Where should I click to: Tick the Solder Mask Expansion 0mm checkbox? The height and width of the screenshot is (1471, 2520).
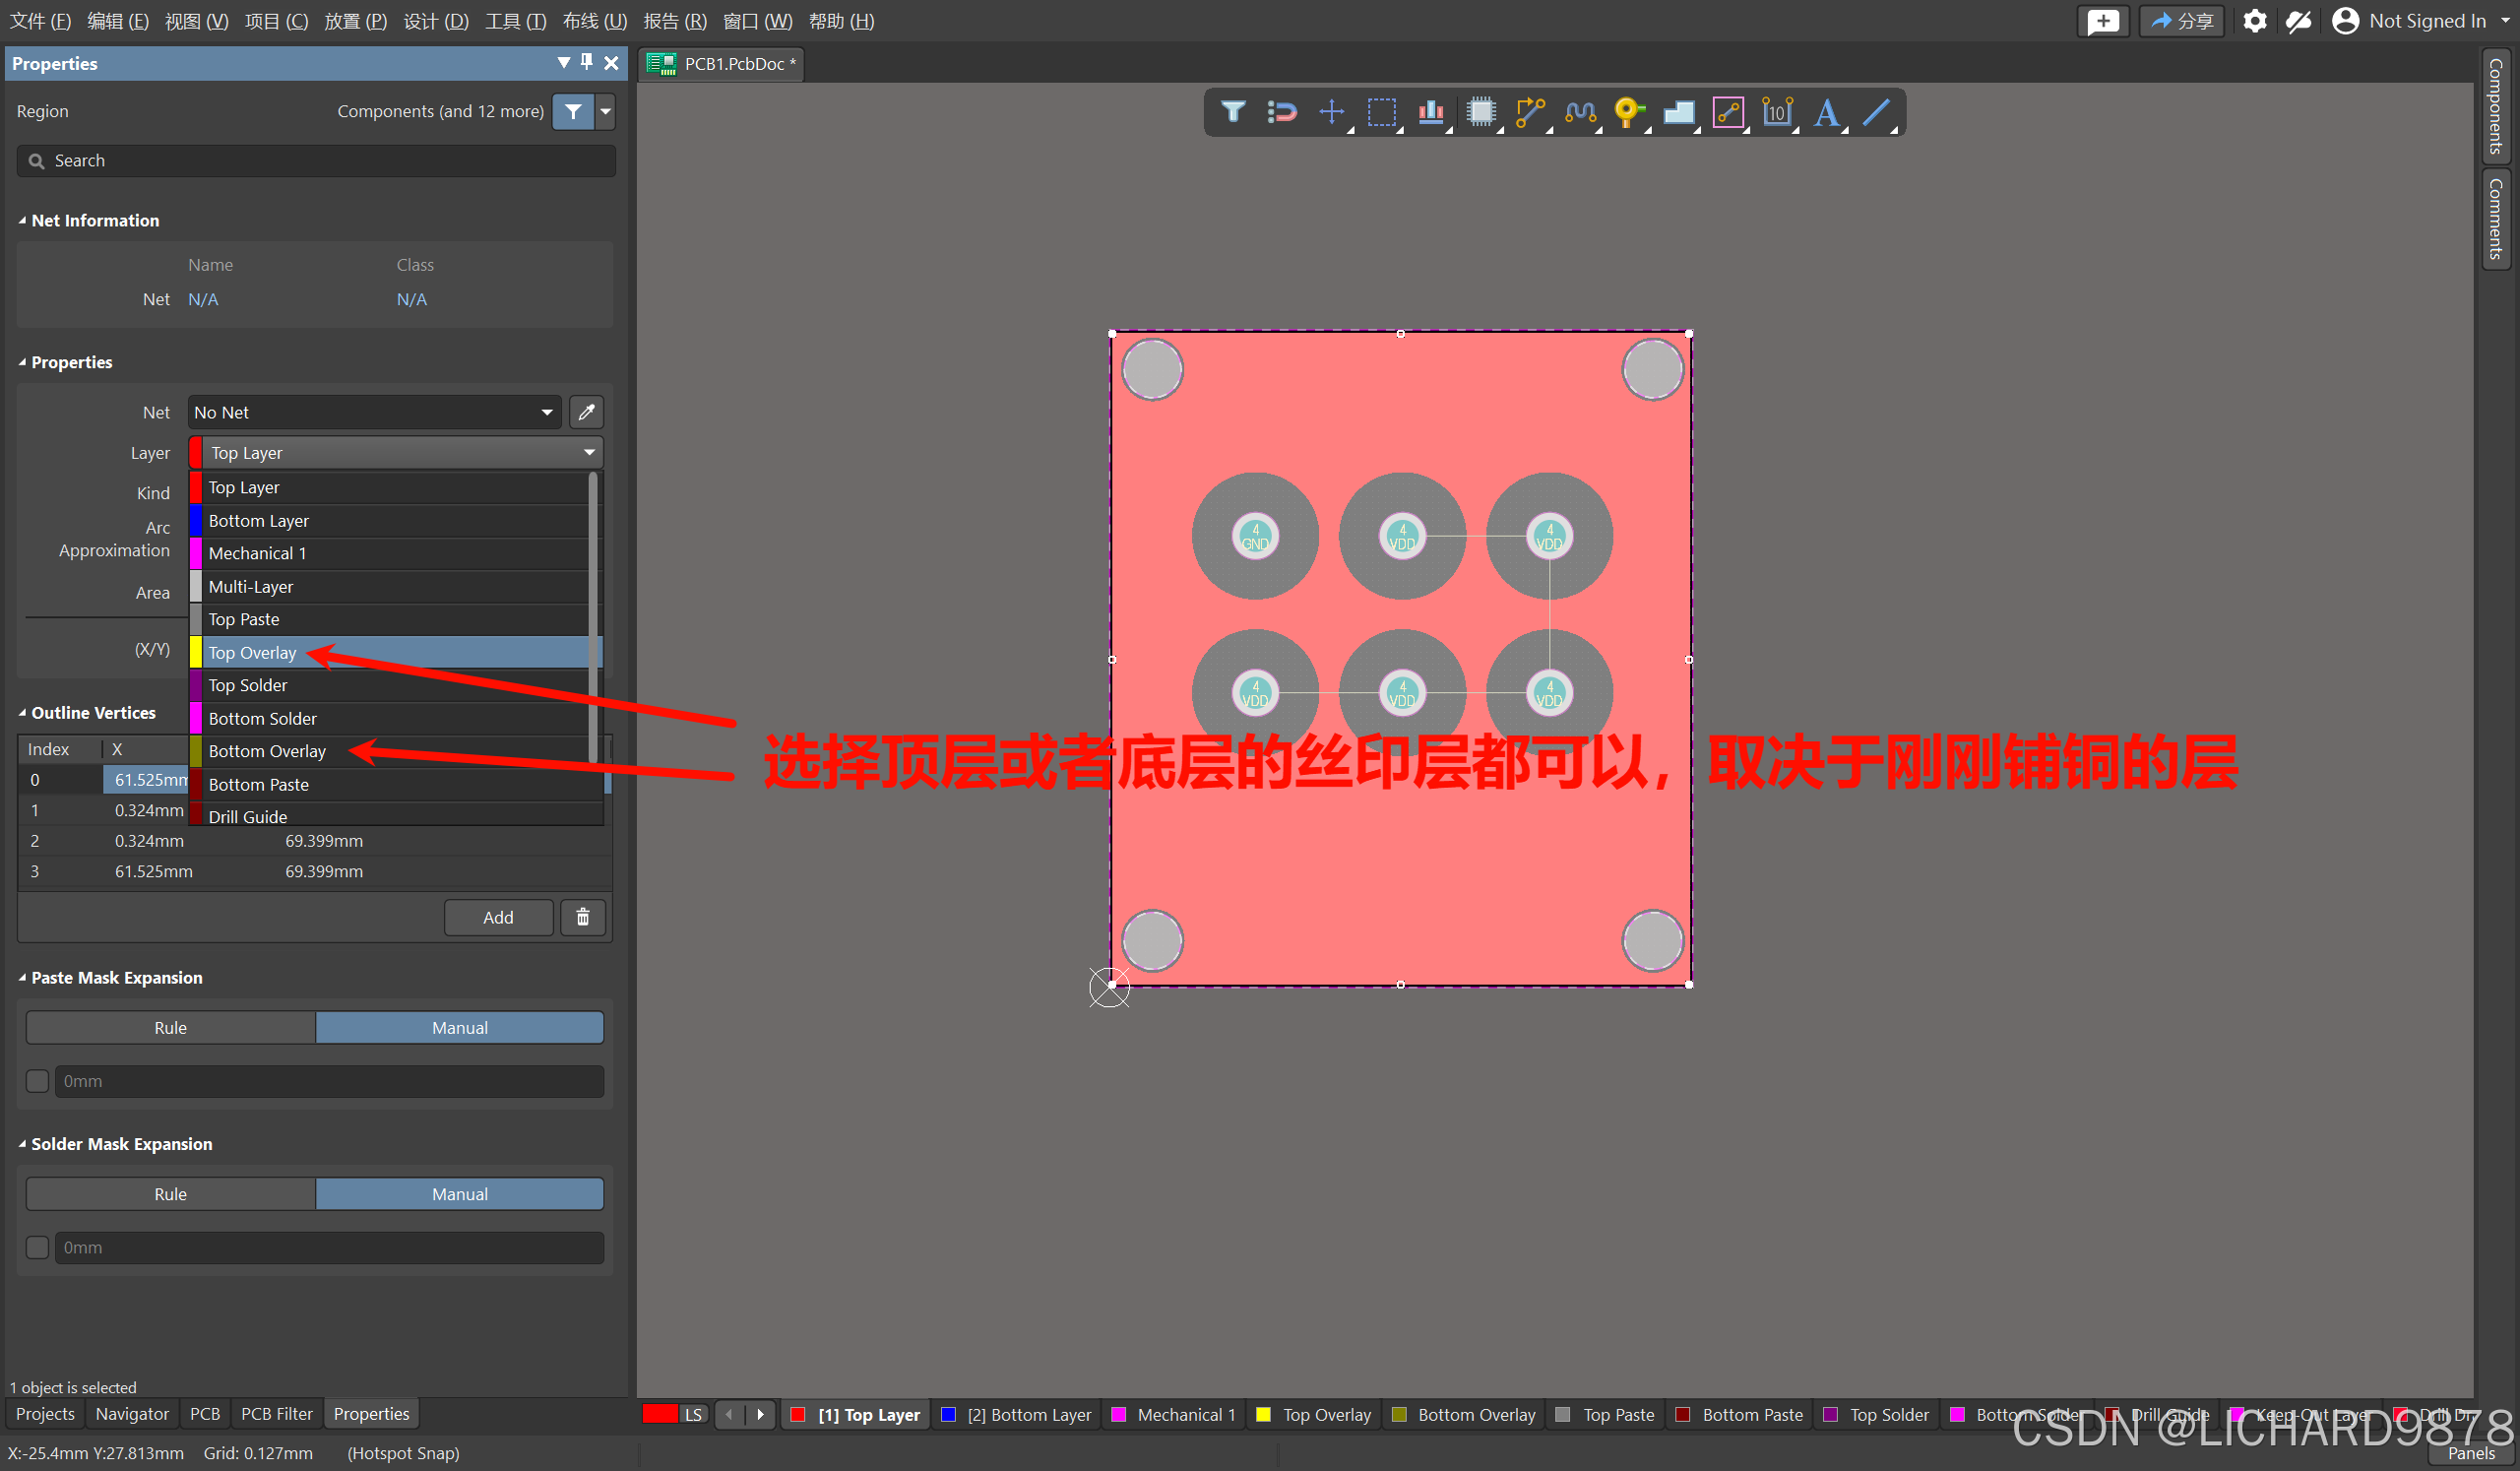pos(38,1247)
